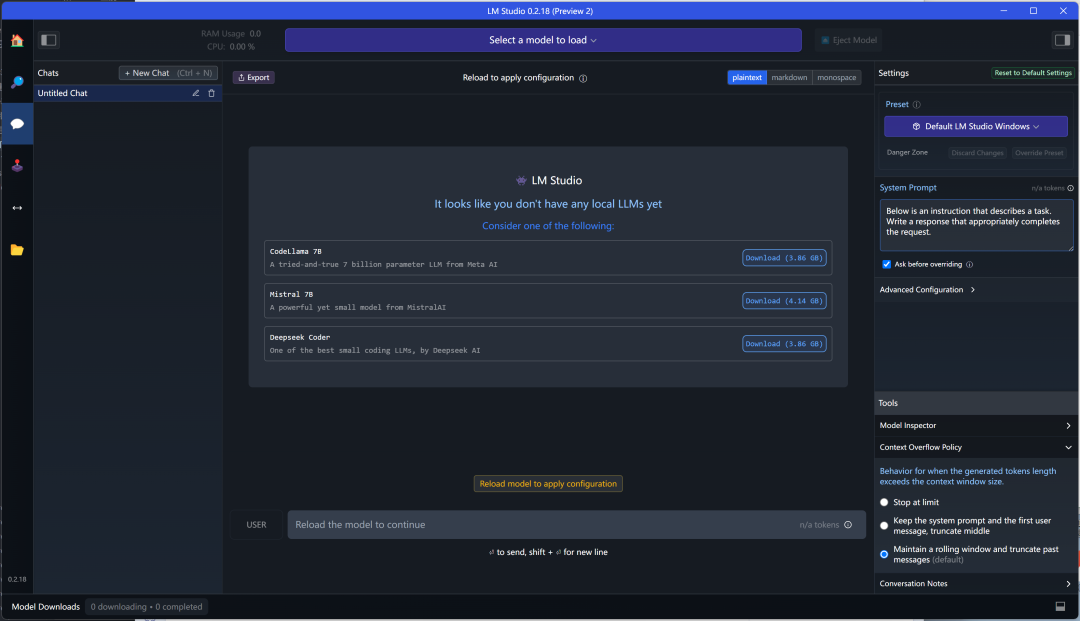Click Override Preset in Danger Zone

pos(1039,153)
